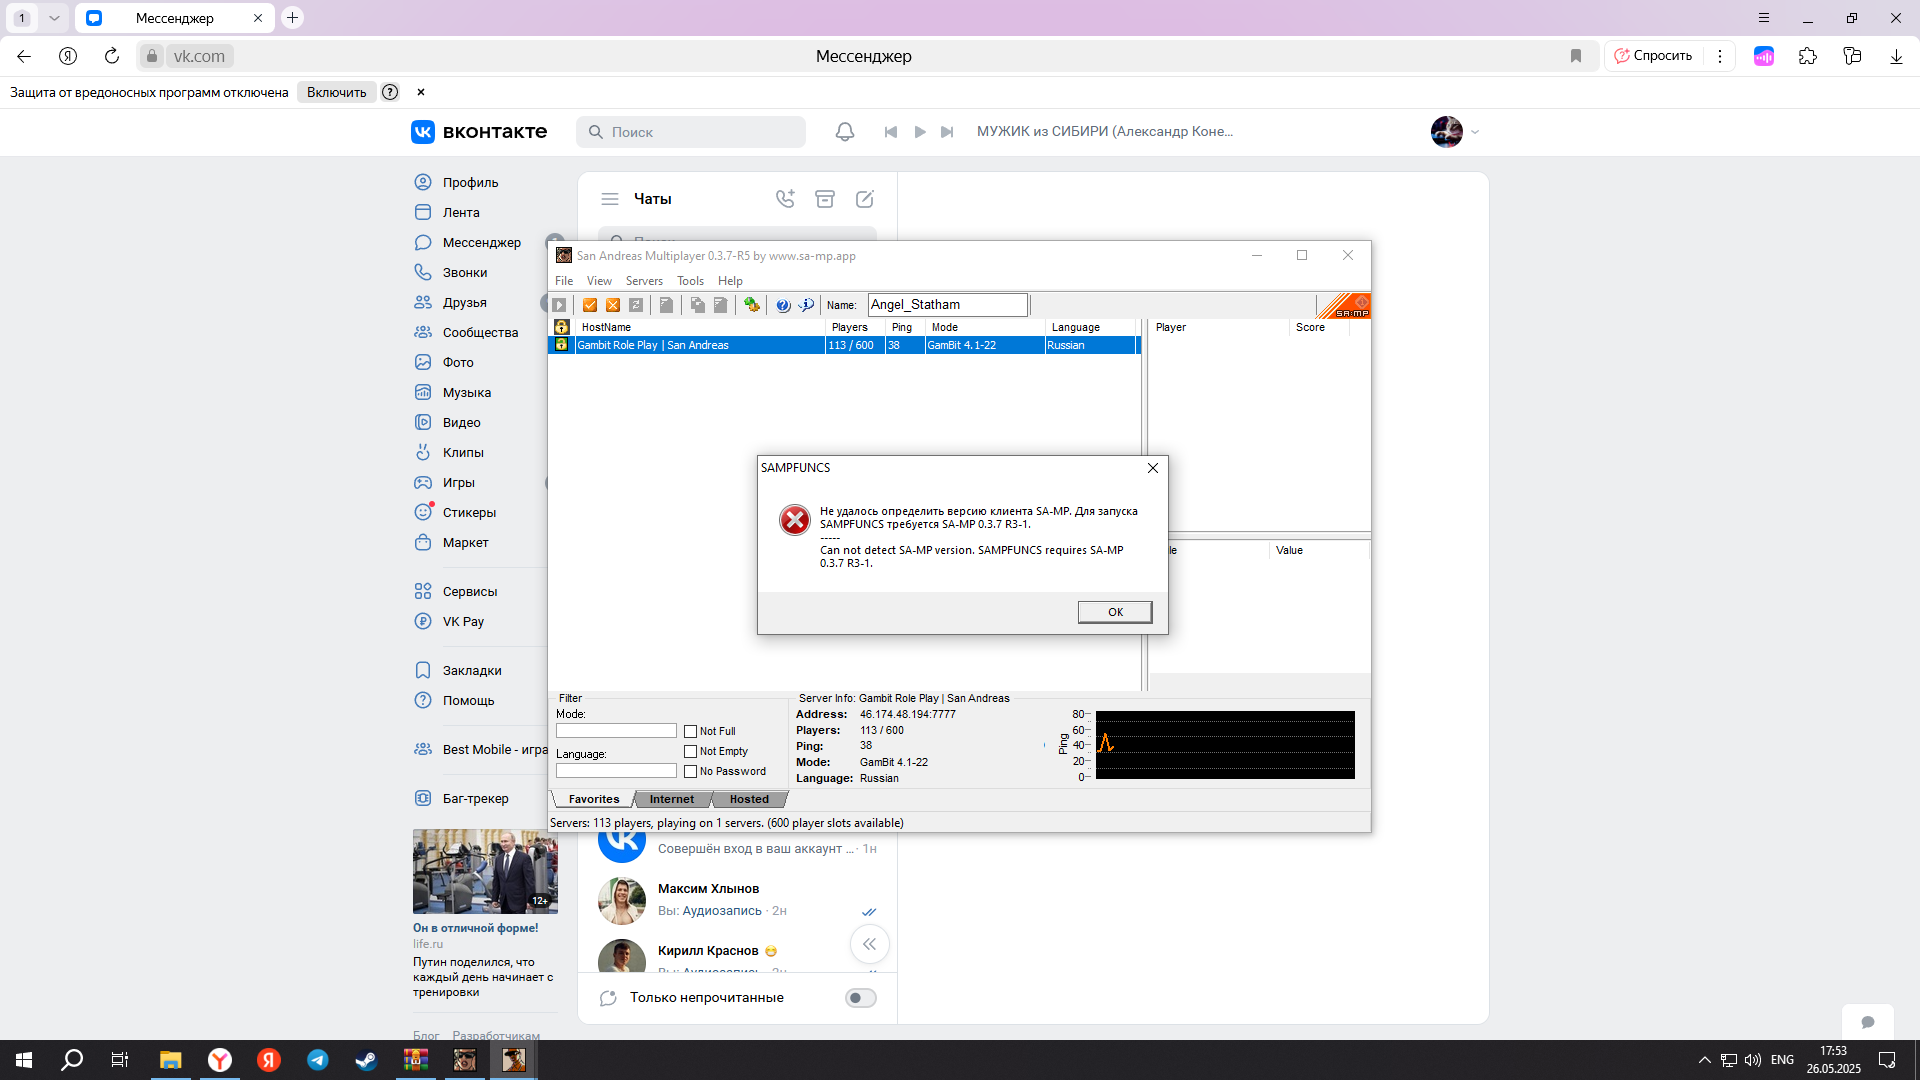Image resolution: width=1920 pixels, height=1080 pixels.
Task: Click the Name field containing Angel_Statham
Action: tap(946, 305)
